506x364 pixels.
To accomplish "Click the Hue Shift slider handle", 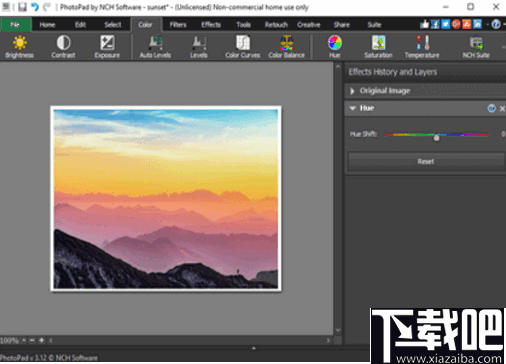I will click(x=436, y=137).
